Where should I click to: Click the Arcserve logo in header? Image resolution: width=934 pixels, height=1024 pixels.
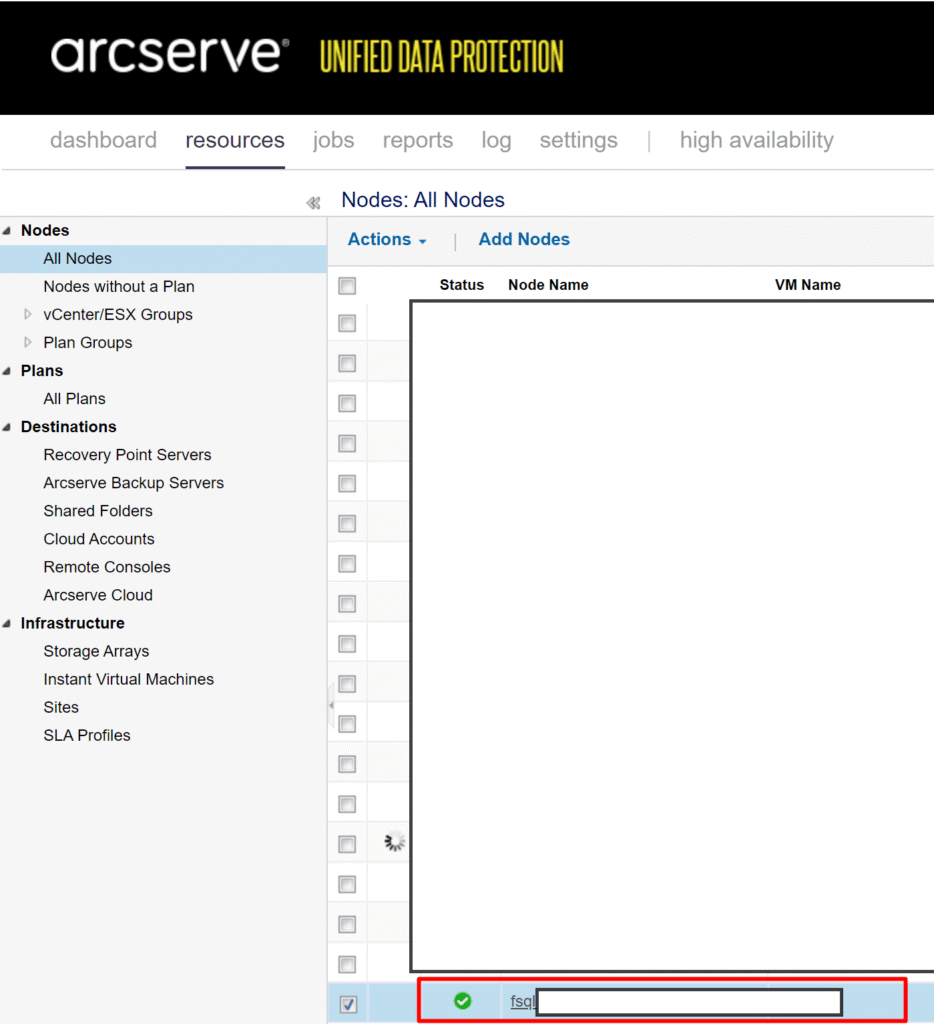point(170,56)
